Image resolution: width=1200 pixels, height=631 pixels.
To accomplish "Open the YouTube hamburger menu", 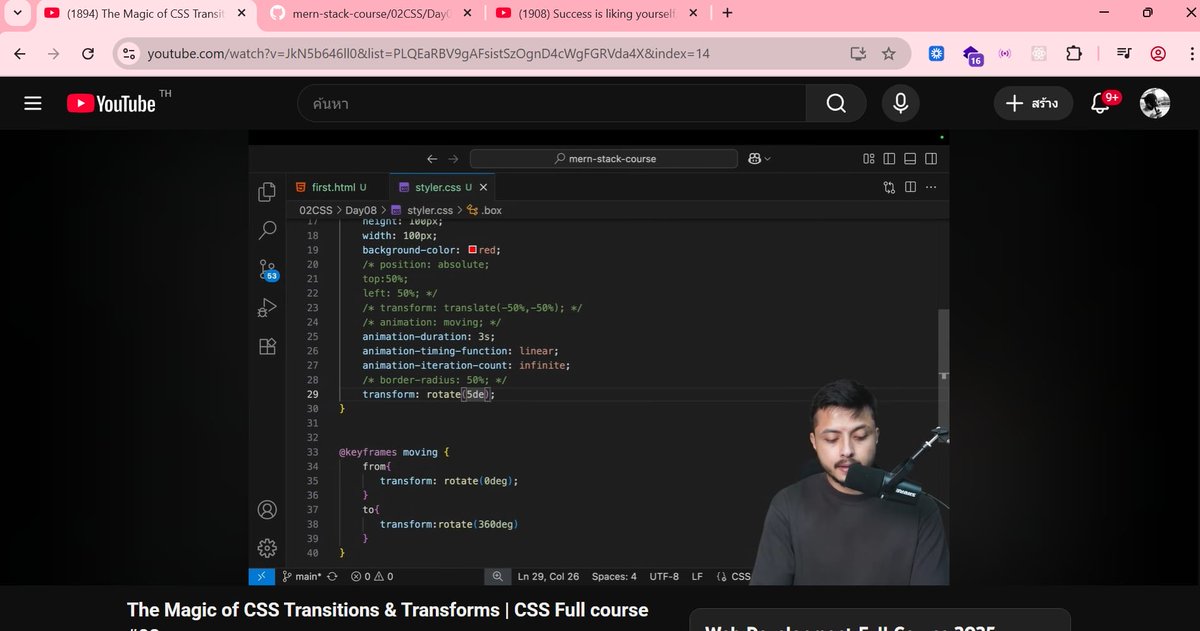I will (x=34, y=102).
